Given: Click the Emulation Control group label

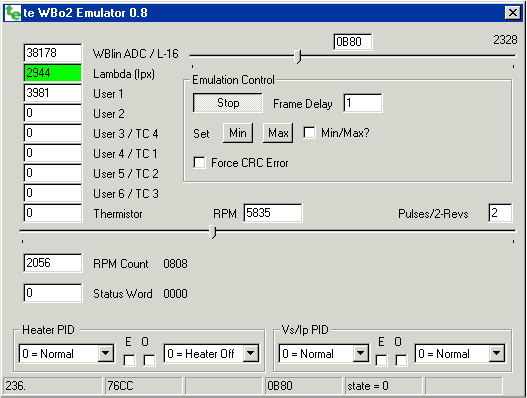Looking at the screenshot, I should click(x=233, y=80).
